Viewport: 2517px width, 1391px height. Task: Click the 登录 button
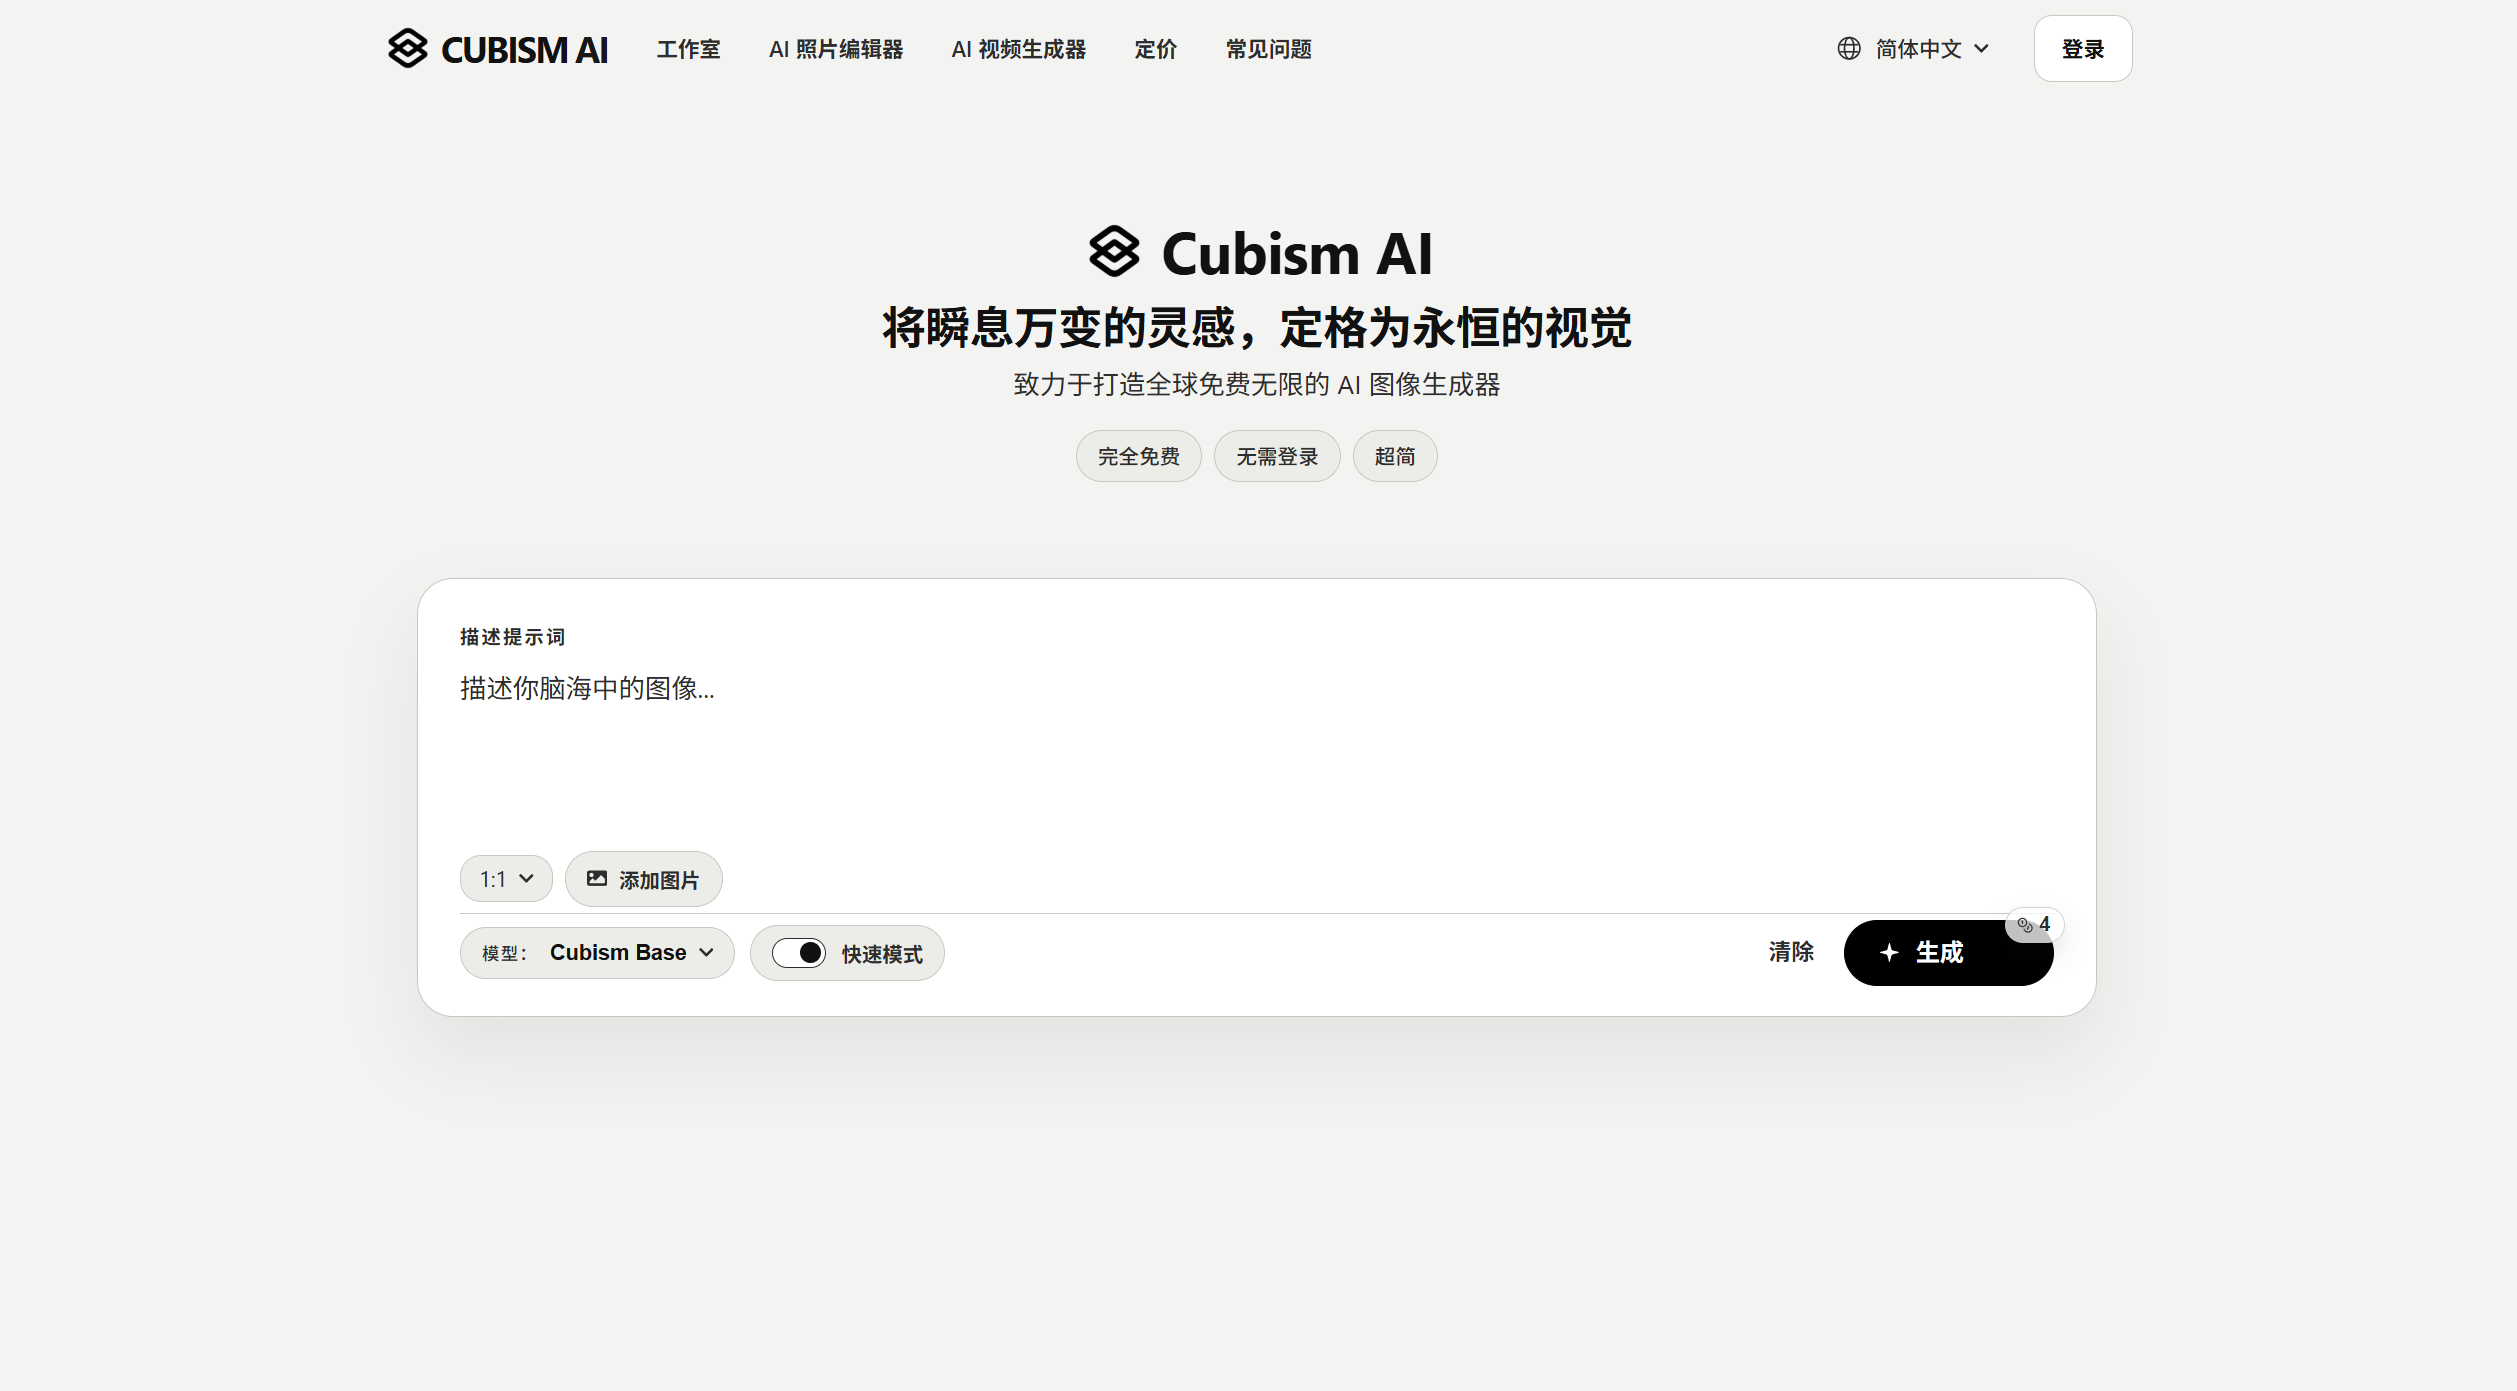coord(2083,48)
